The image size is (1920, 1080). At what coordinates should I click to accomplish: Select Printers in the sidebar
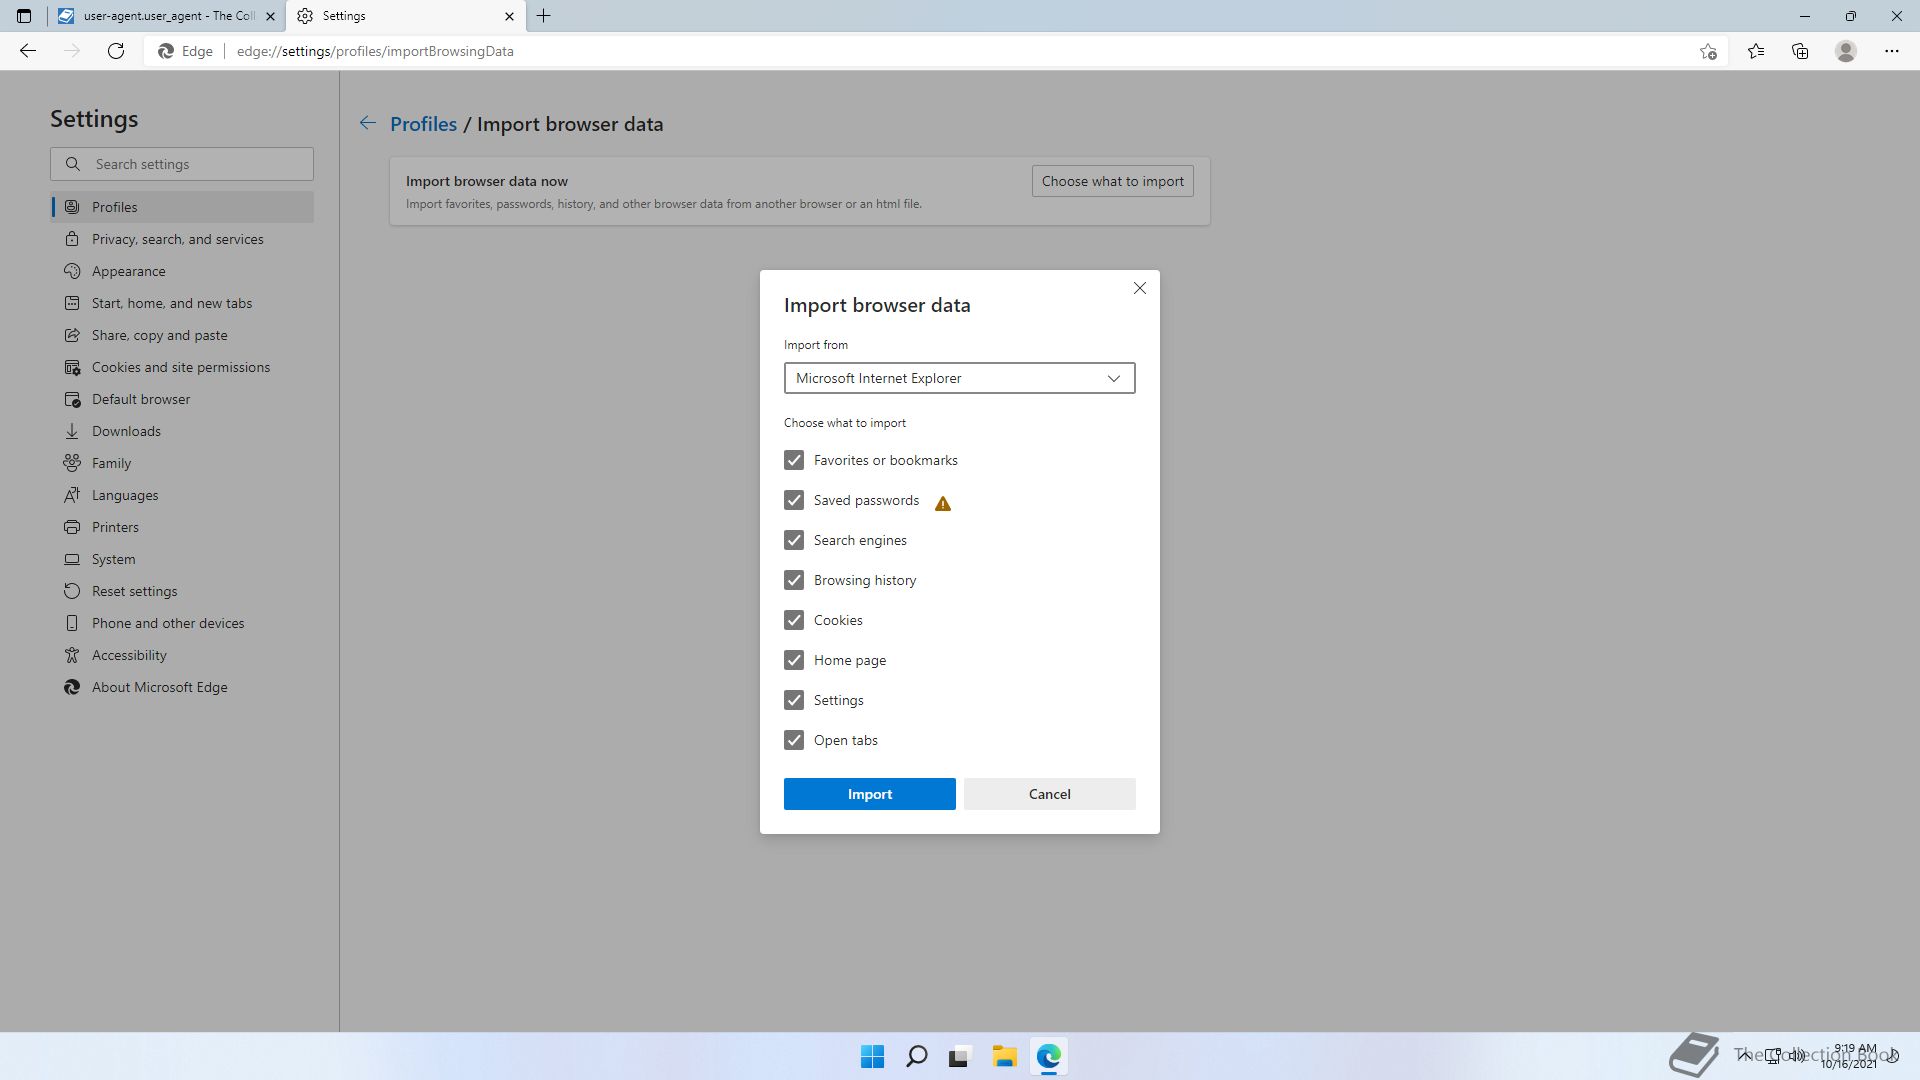[x=182, y=527]
